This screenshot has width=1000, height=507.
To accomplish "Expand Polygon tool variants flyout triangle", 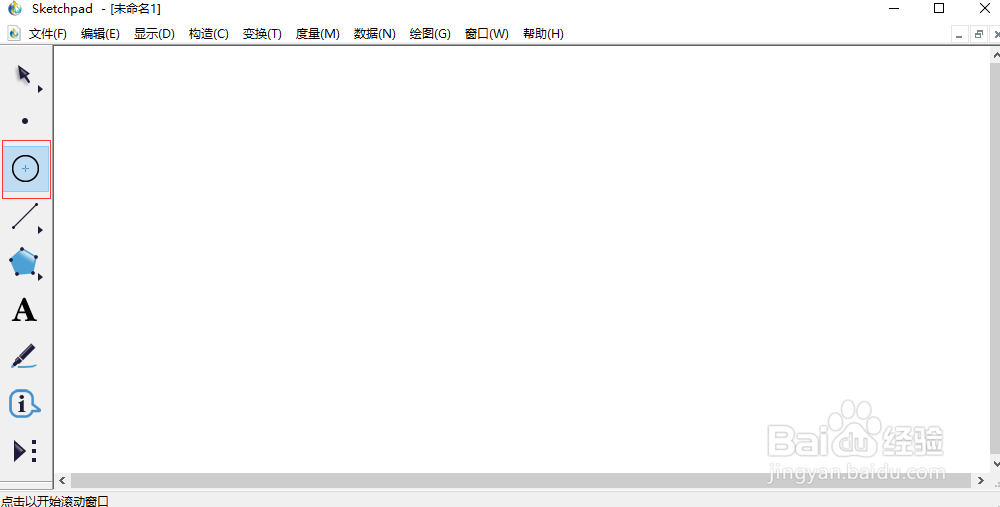I will tap(40, 277).
